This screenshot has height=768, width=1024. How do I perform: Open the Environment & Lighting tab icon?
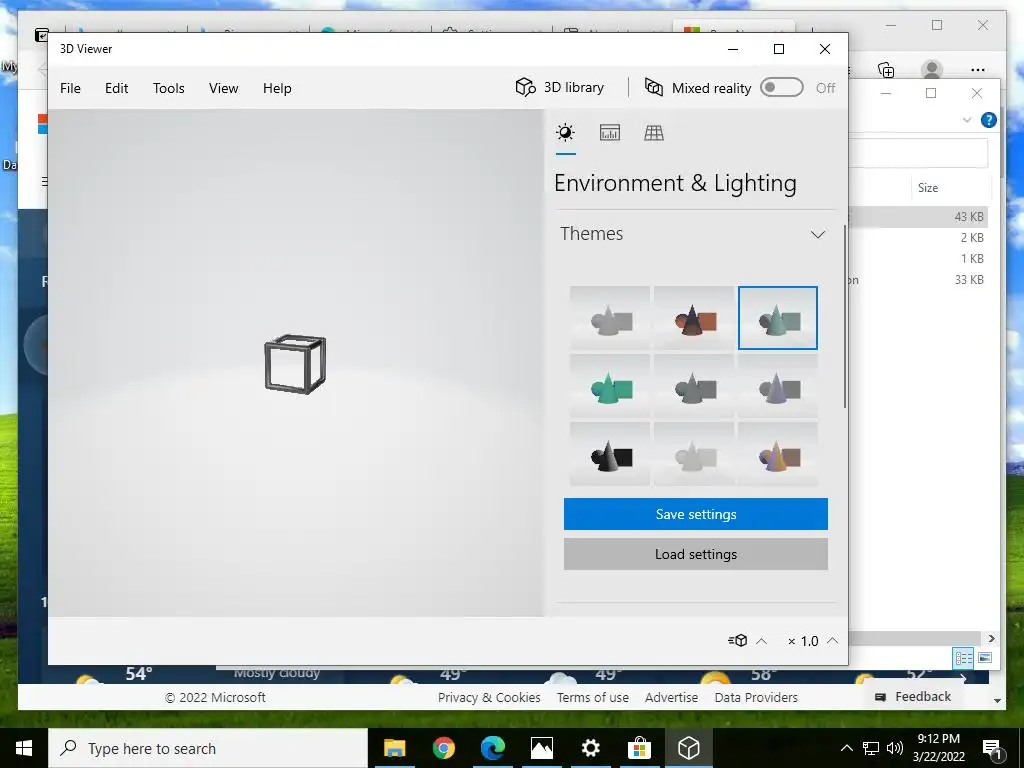tap(566, 133)
